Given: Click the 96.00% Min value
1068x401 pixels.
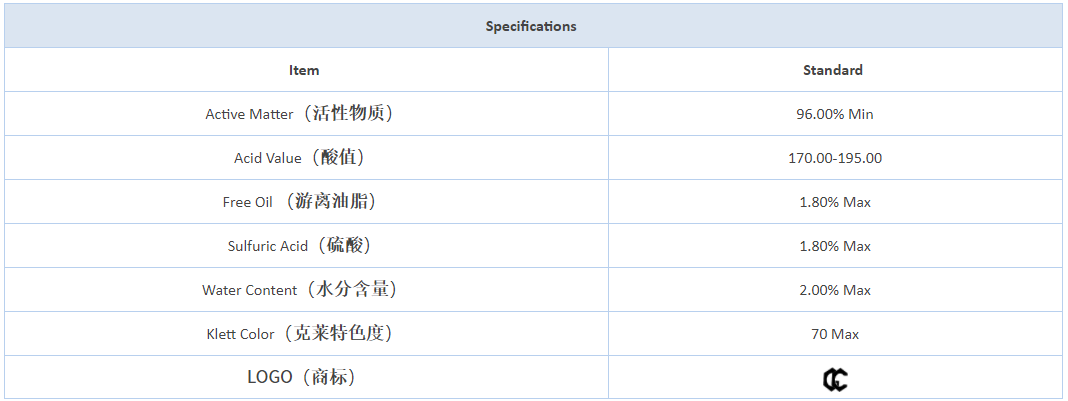Looking at the screenshot, I should tap(835, 114).
